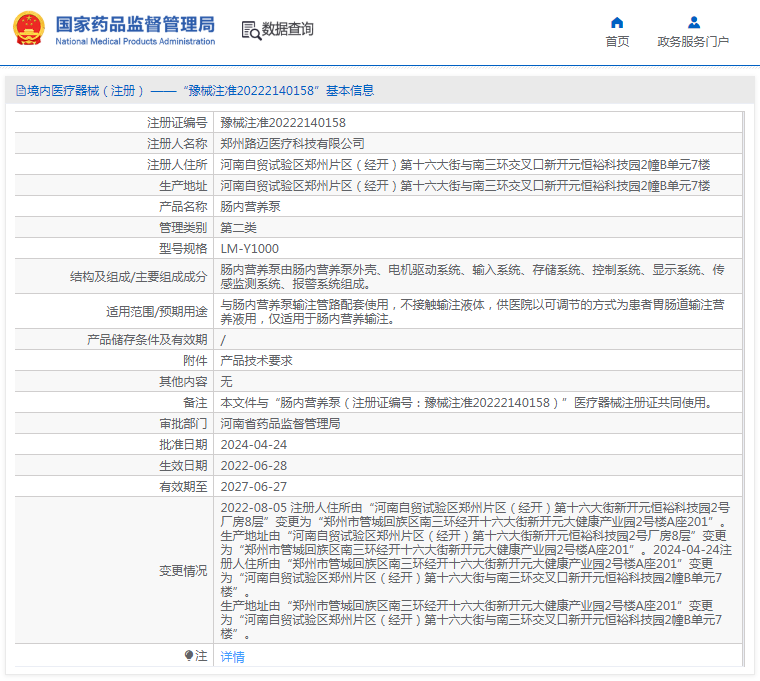760x681 pixels.
Task: Select the 注册人住所 address value
Action: point(465,165)
